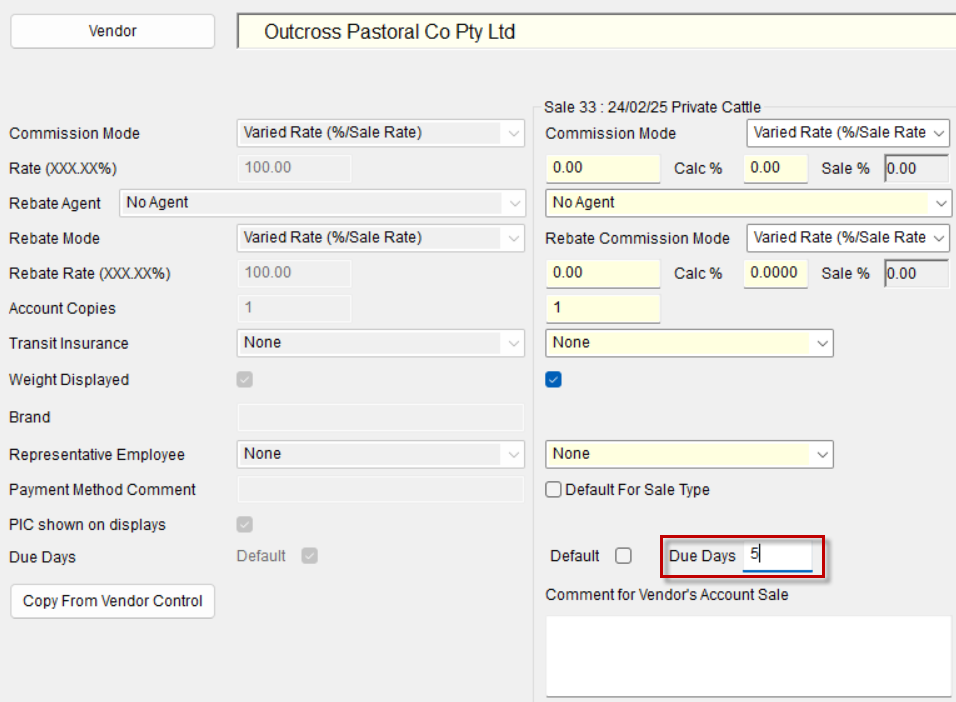This screenshot has height=702, width=956.
Task: Open the sale Commission Mode dropdown
Action: [848, 132]
